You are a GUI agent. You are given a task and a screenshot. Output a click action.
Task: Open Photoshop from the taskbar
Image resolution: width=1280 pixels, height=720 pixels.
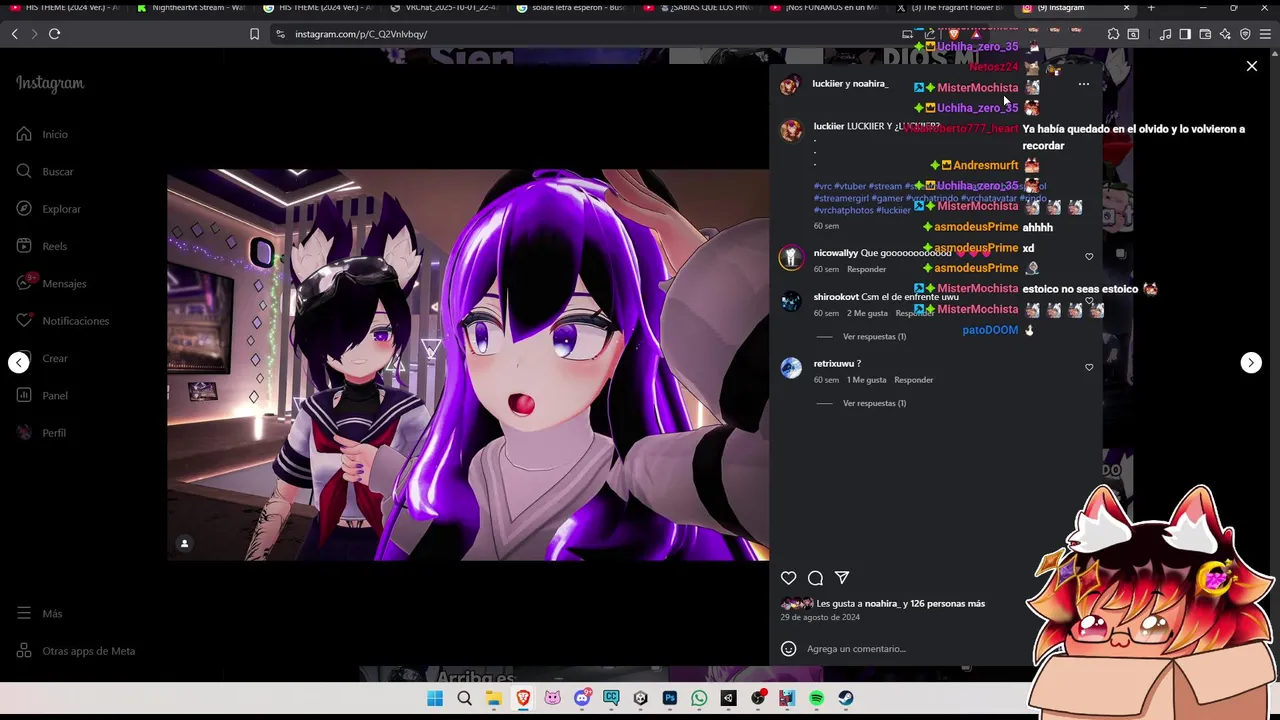pos(670,699)
